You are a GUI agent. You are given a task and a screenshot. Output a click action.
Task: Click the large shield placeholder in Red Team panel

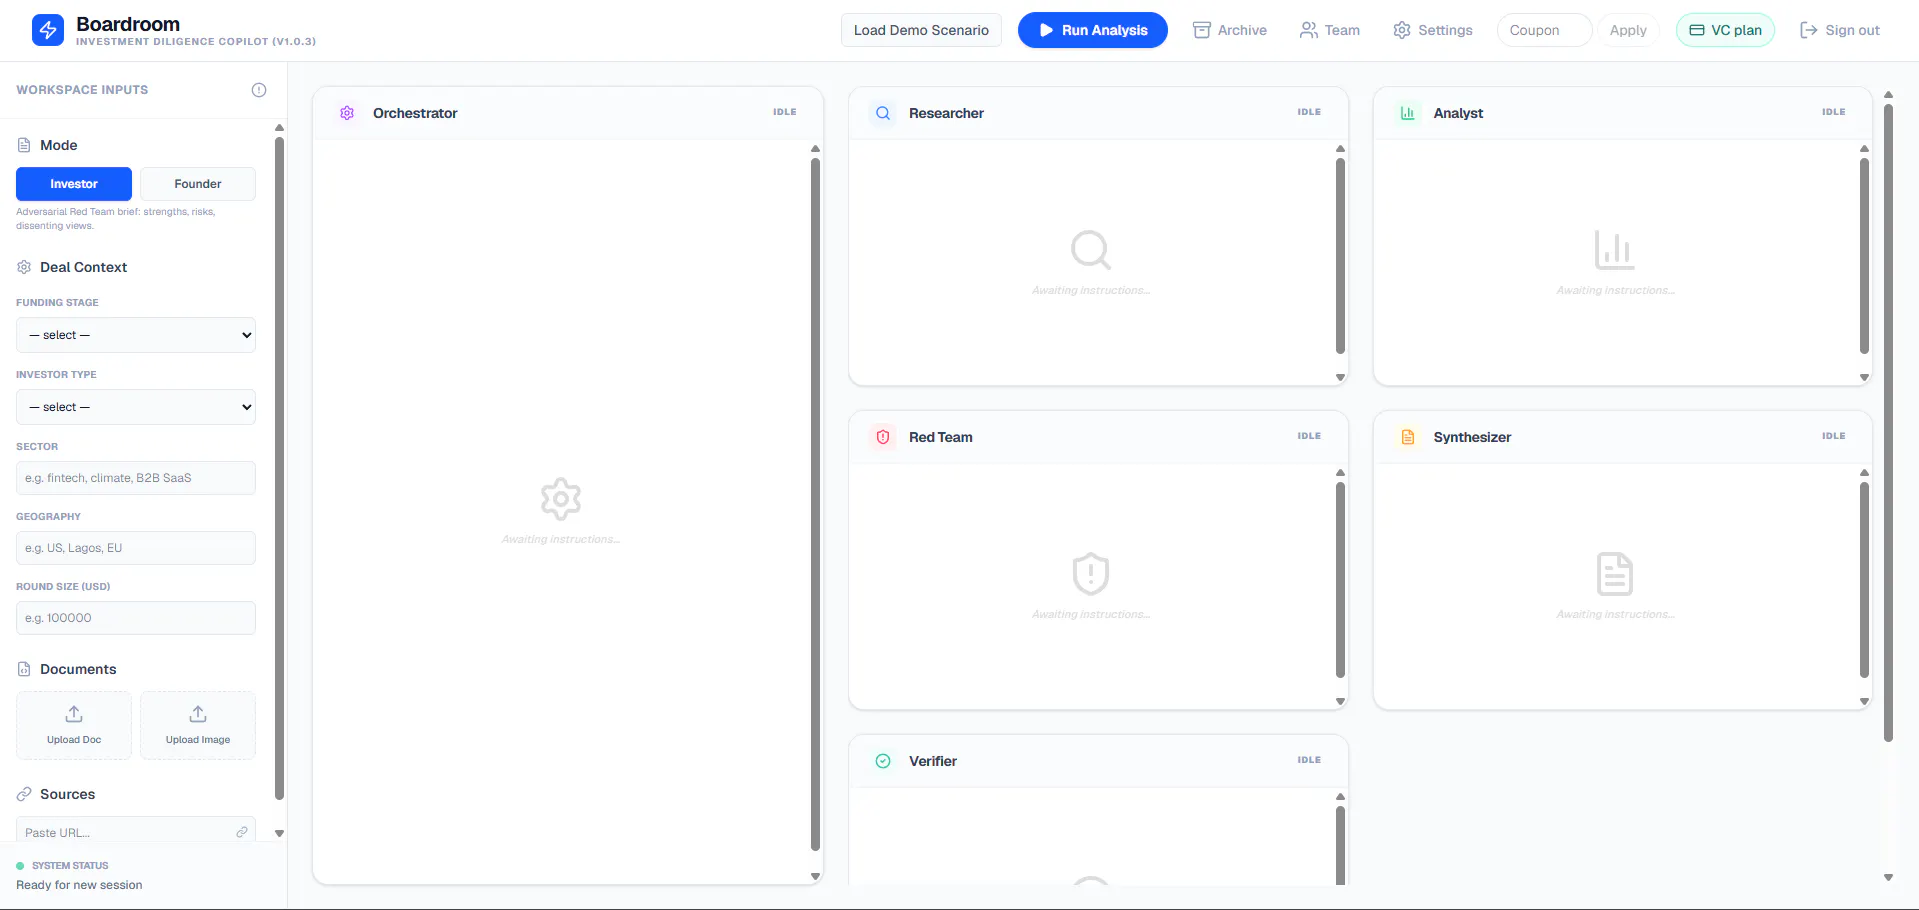[x=1091, y=574]
